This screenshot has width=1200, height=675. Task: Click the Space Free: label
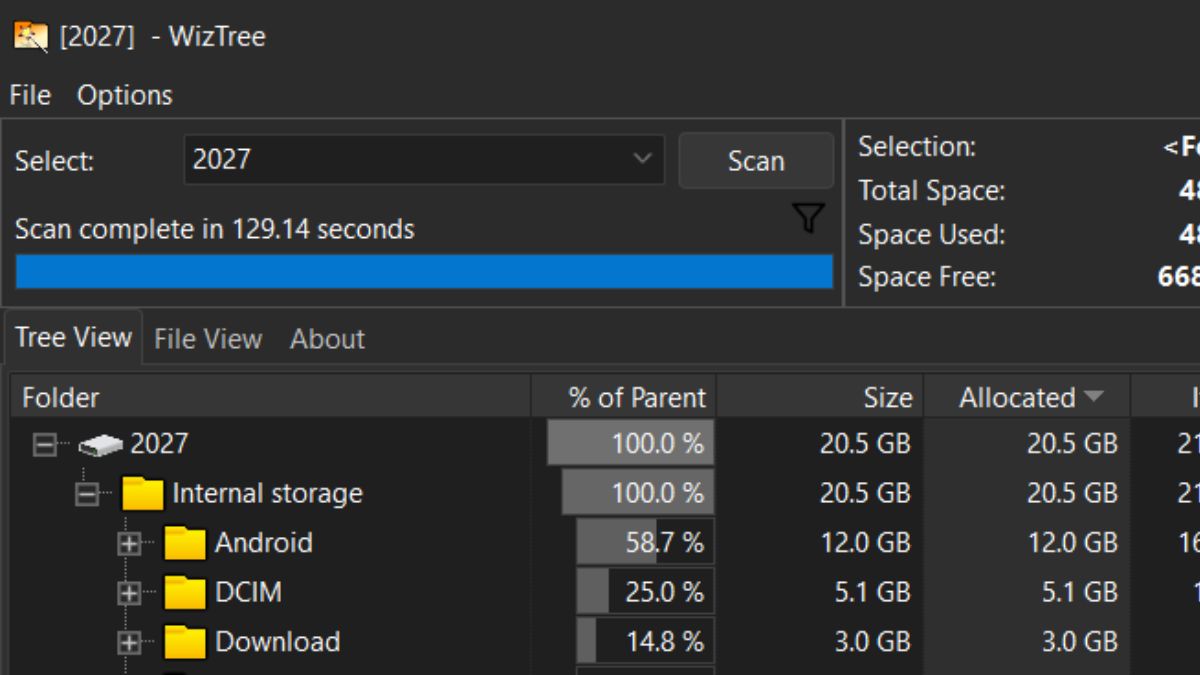(x=927, y=277)
